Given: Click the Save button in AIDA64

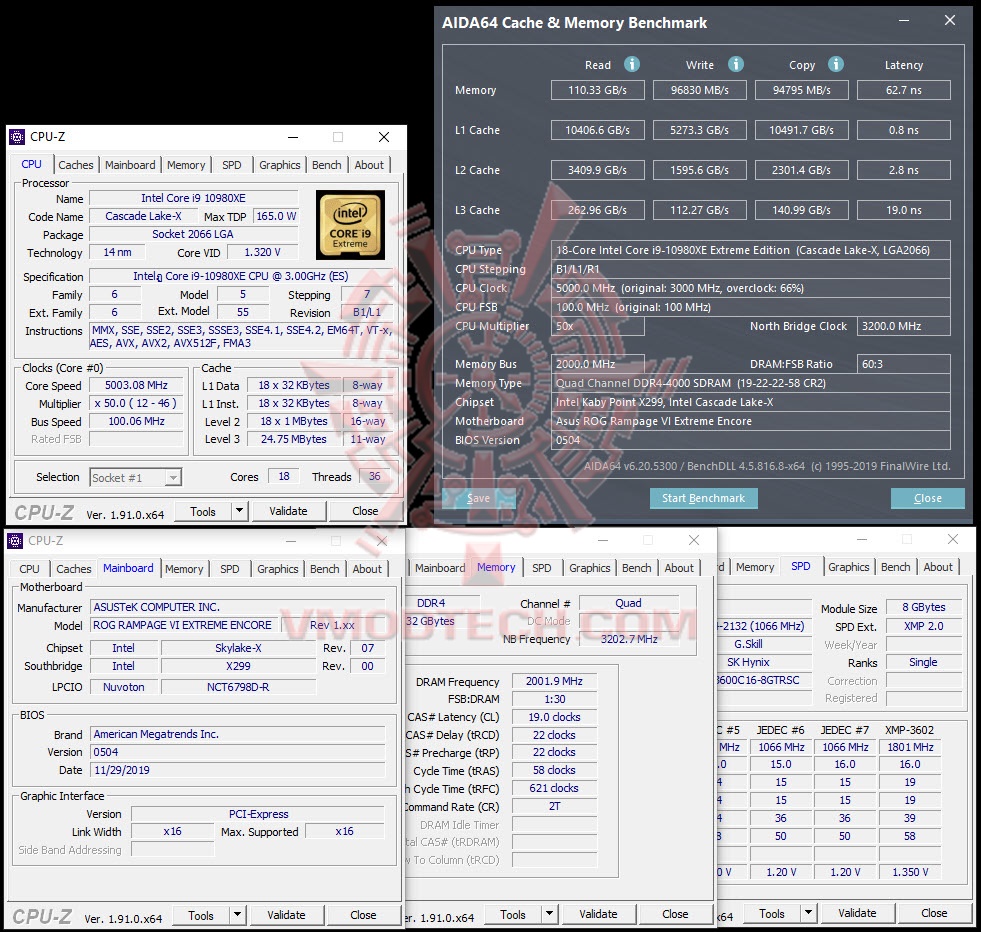Looking at the screenshot, I should [x=479, y=498].
